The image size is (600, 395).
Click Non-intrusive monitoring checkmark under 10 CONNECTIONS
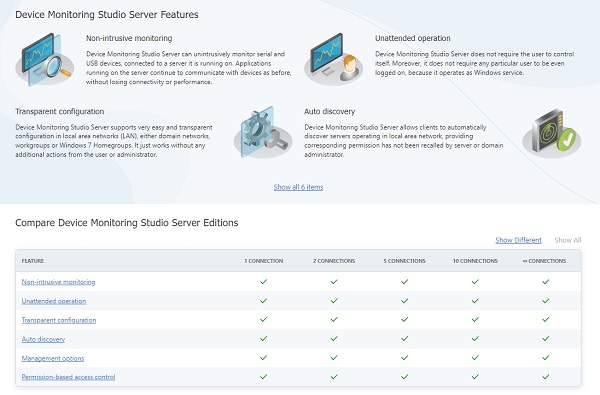[475, 282]
